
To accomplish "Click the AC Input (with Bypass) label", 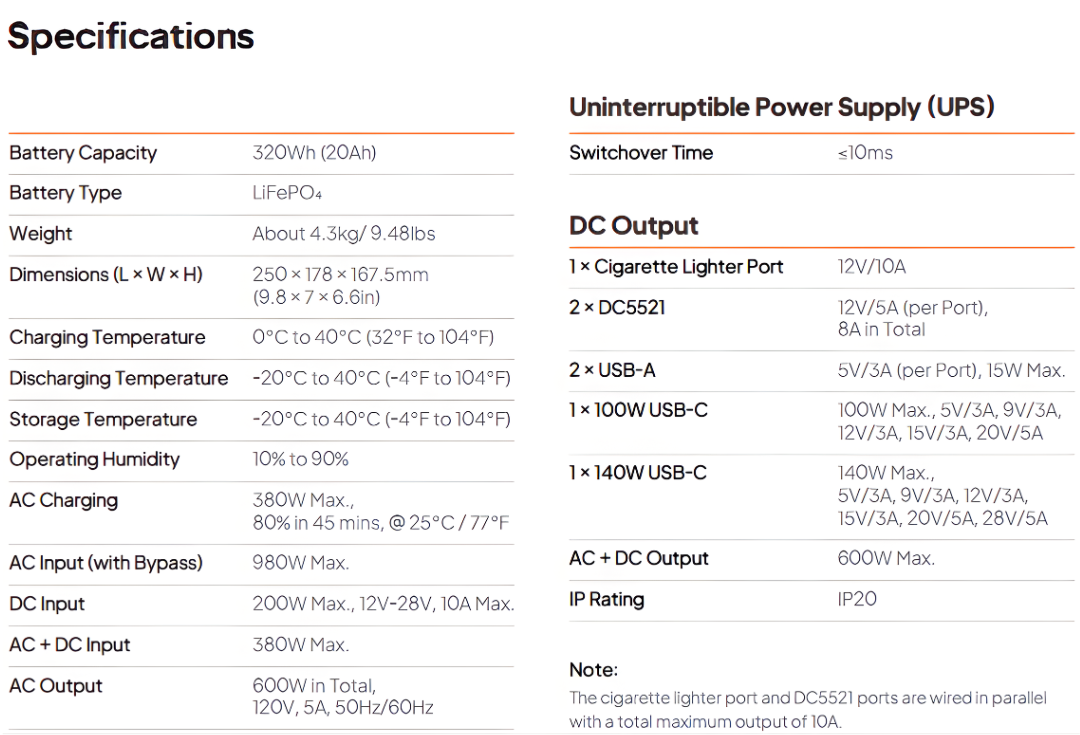I will click(106, 563).
